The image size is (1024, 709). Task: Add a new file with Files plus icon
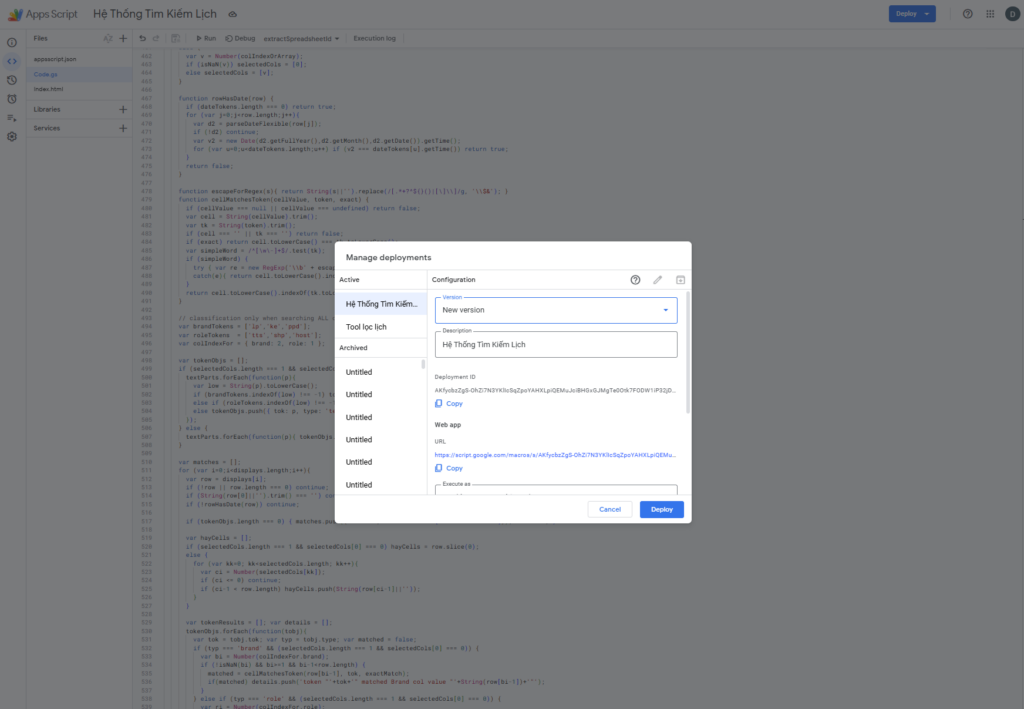[x=123, y=38]
